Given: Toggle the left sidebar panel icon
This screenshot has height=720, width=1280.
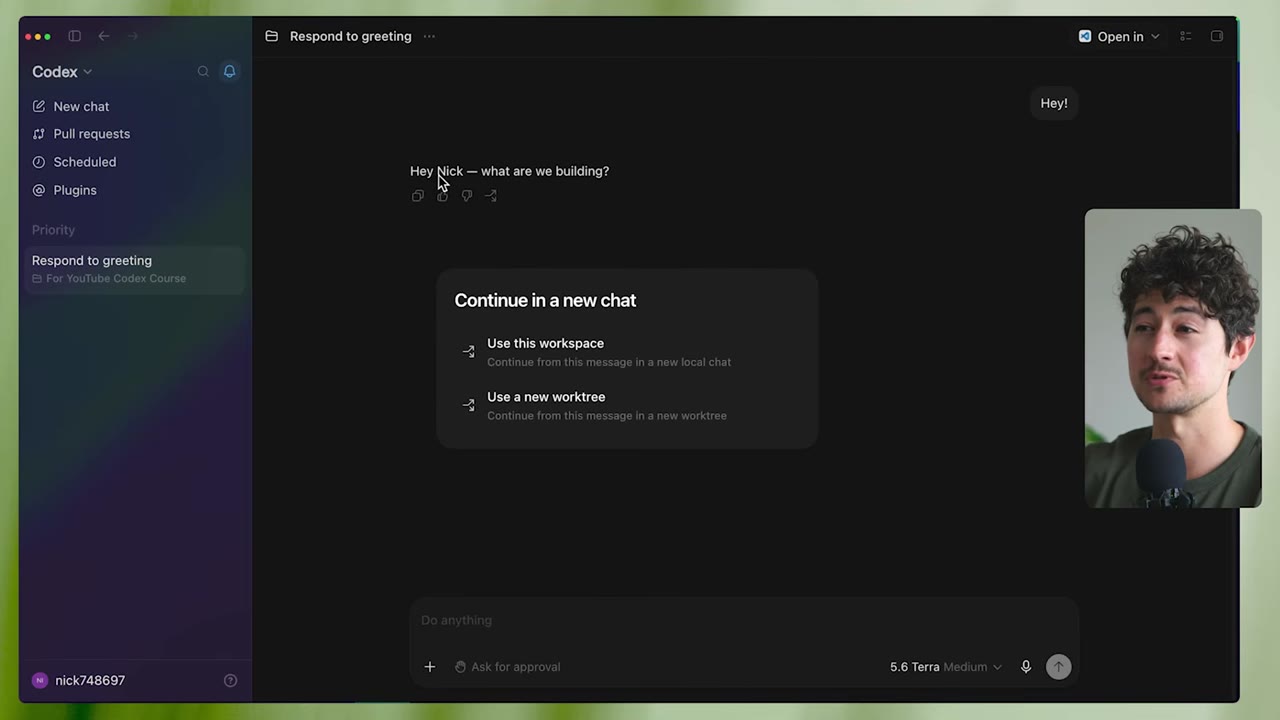Looking at the screenshot, I should pos(74,36).
